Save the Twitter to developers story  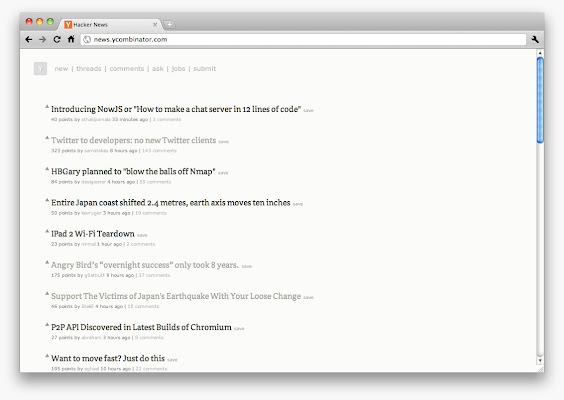click(224, 142)
